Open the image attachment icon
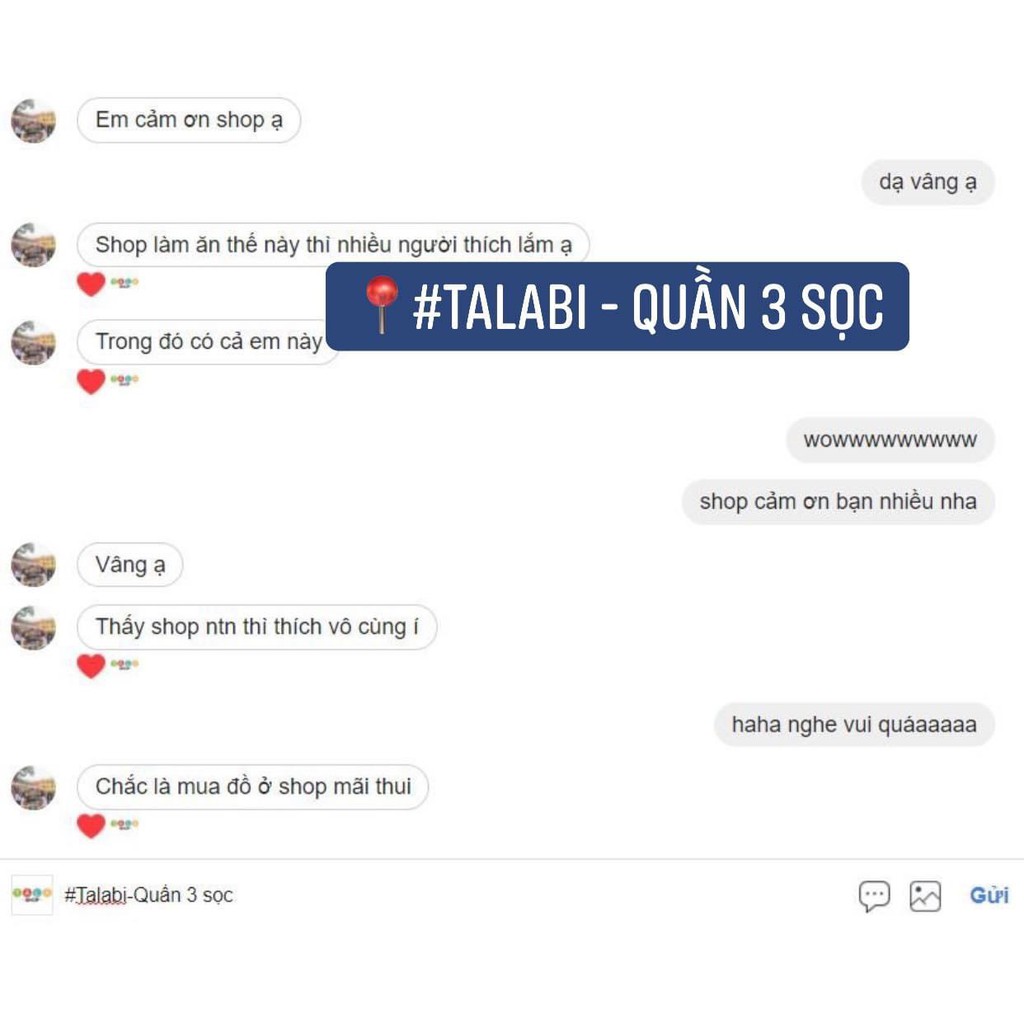The image size is (1024, 1024). click(x=925, y=895)
